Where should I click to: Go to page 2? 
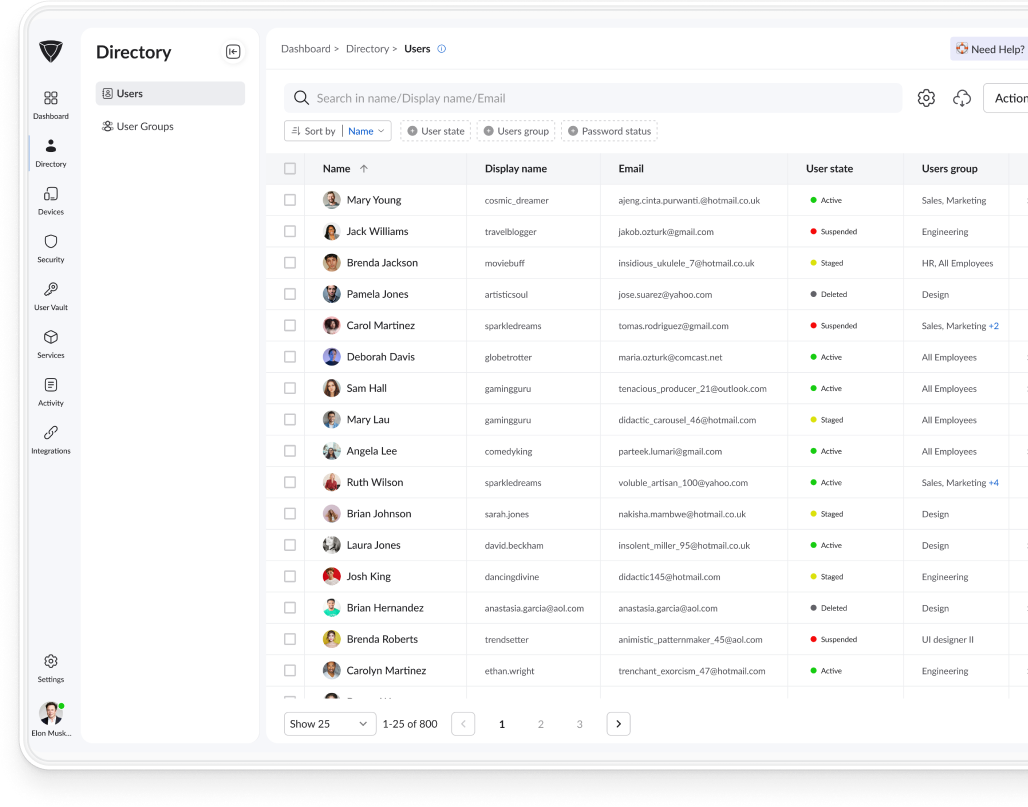click(x=540, y=724)
